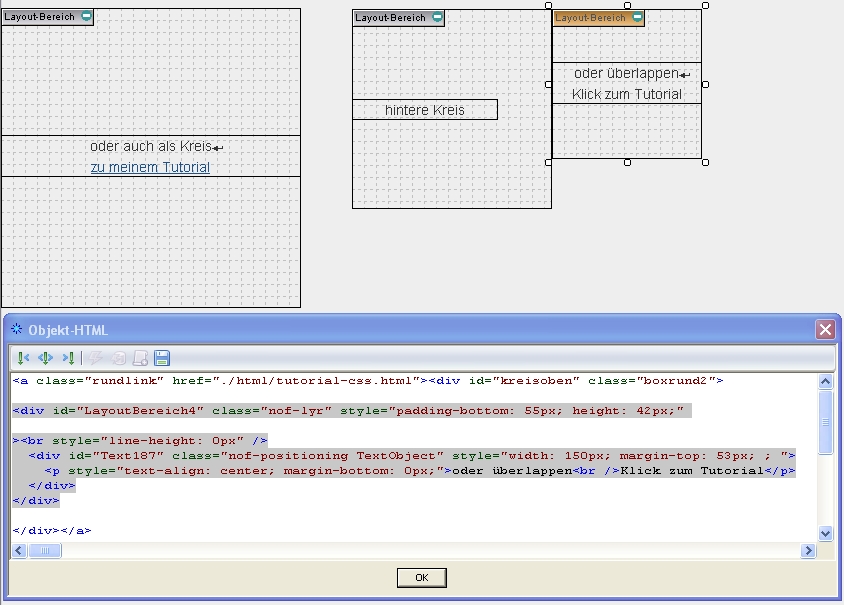Click the Objekt-HTML title bar icon

point(17,330)
